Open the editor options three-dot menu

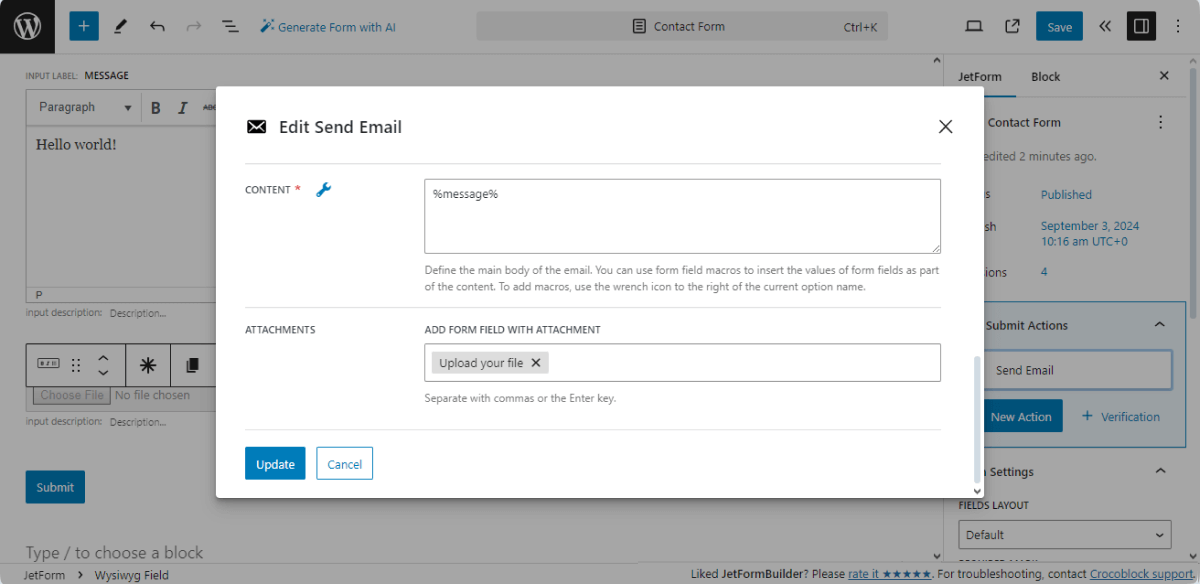[1179, 25]
